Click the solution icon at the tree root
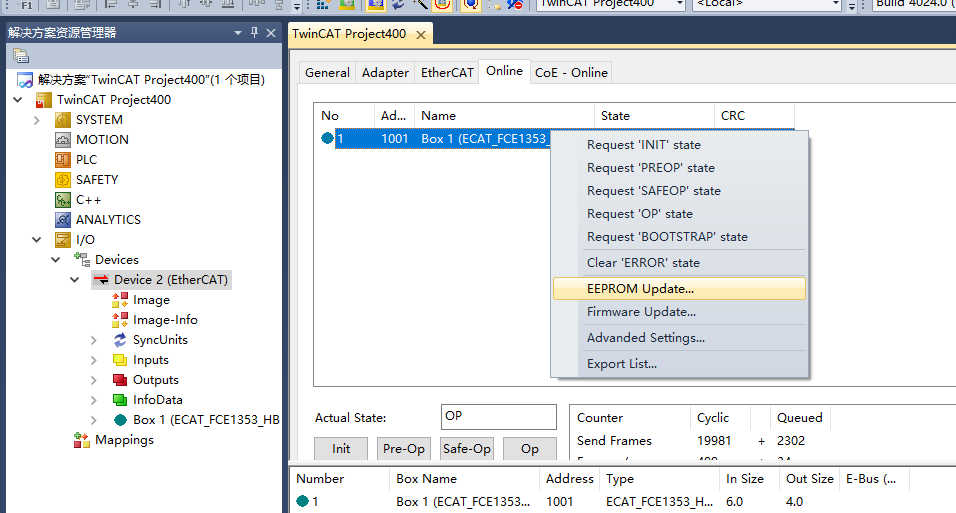Screen dimensions: 956x513 (x=25, y=80)
